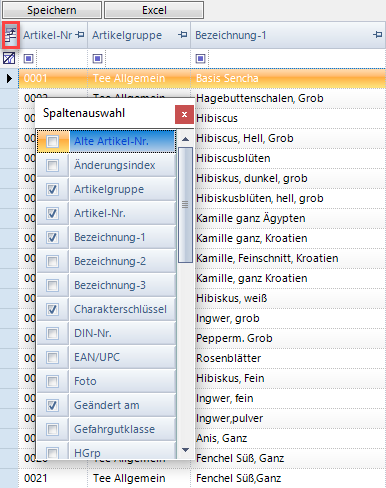Click the Excel export button
This screenshot has height=488, width=386.
click(154, 10)
